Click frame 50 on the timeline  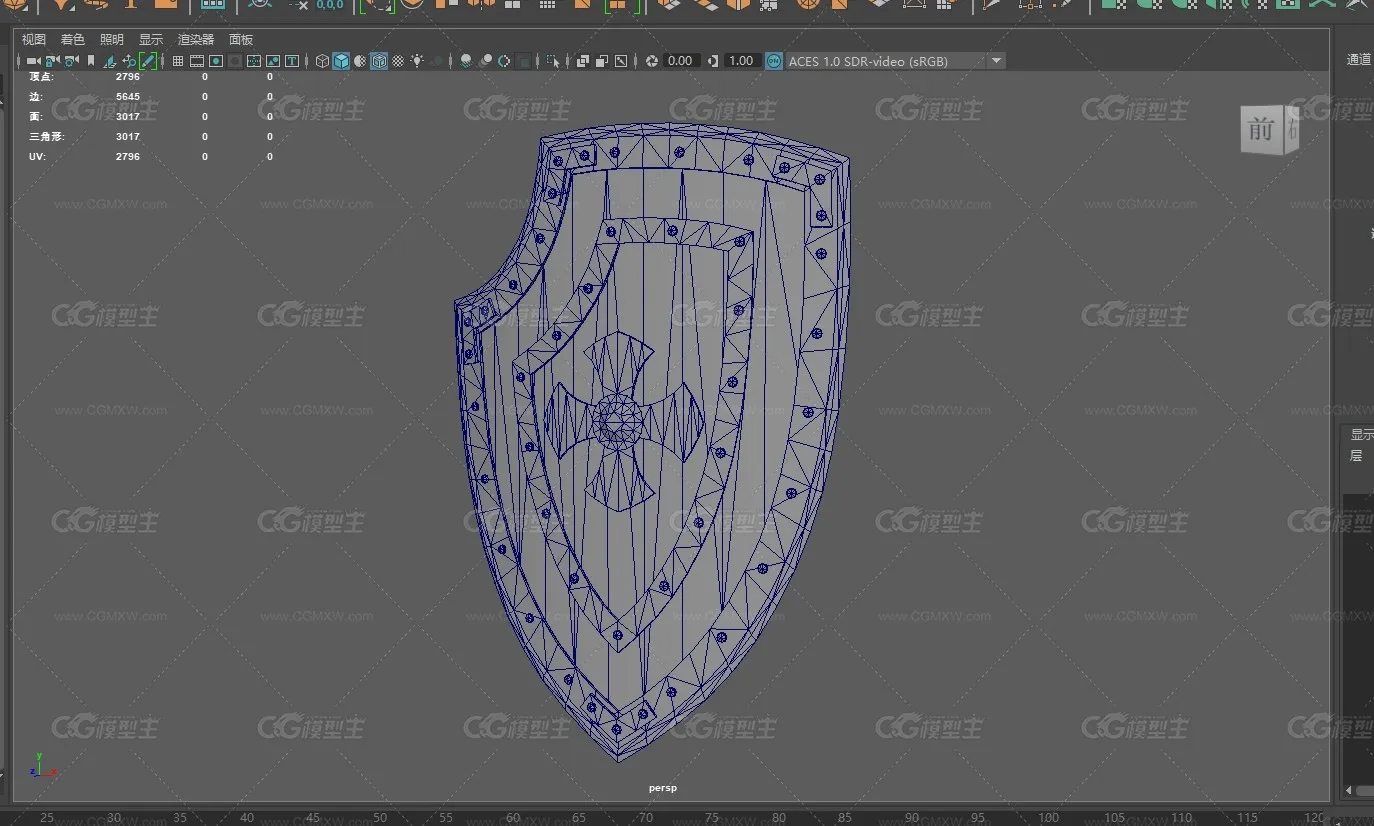pos(379,818)
